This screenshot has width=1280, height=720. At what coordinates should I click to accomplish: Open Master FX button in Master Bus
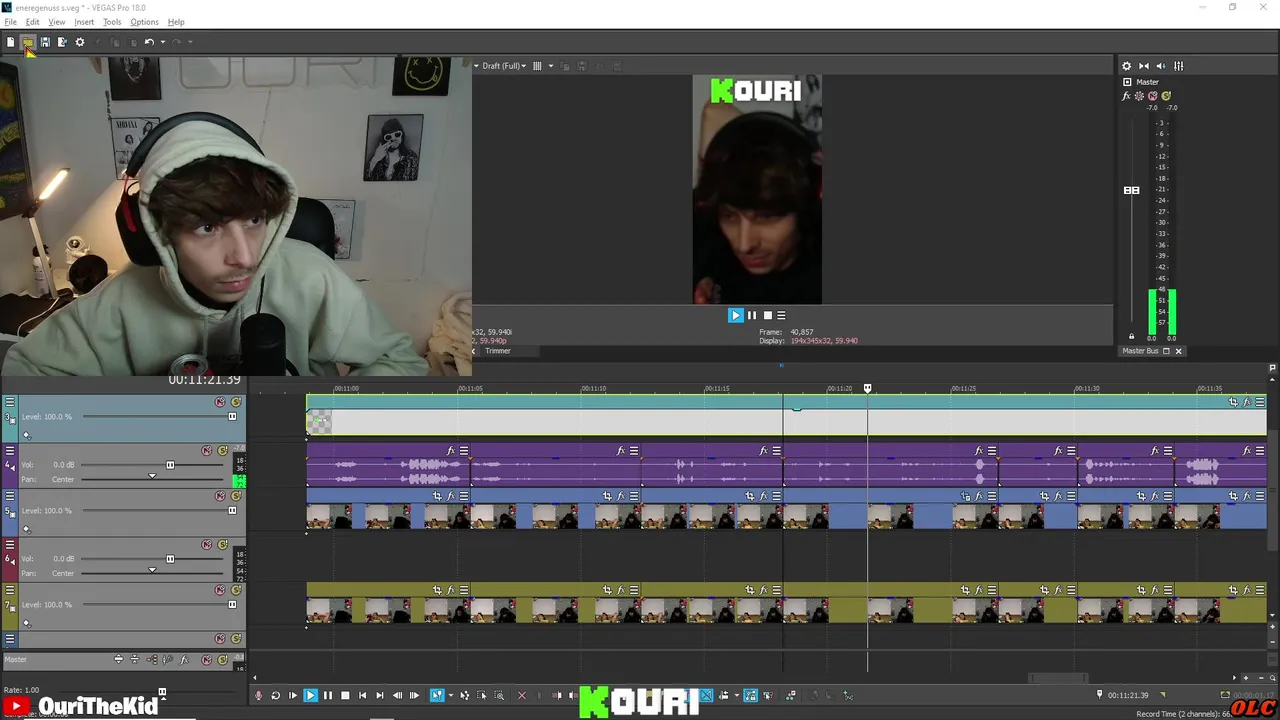pos(1126,96)
